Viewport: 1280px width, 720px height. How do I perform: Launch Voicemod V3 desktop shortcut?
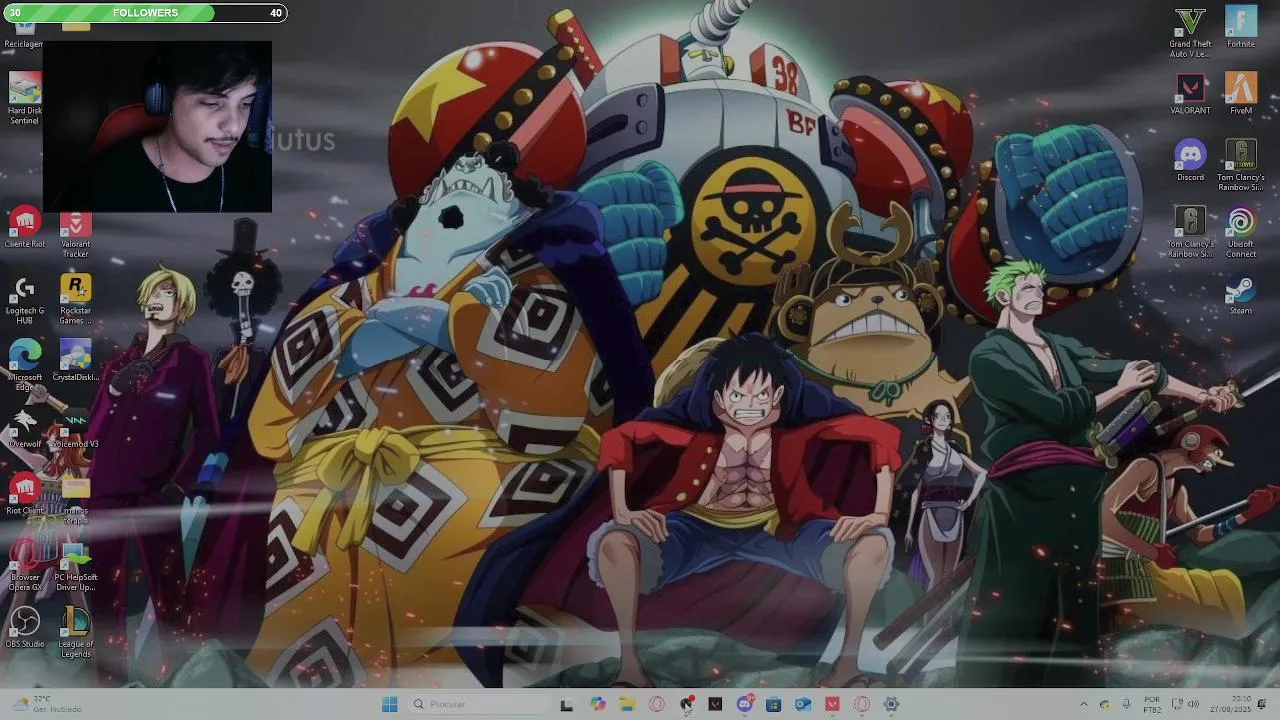75,428
